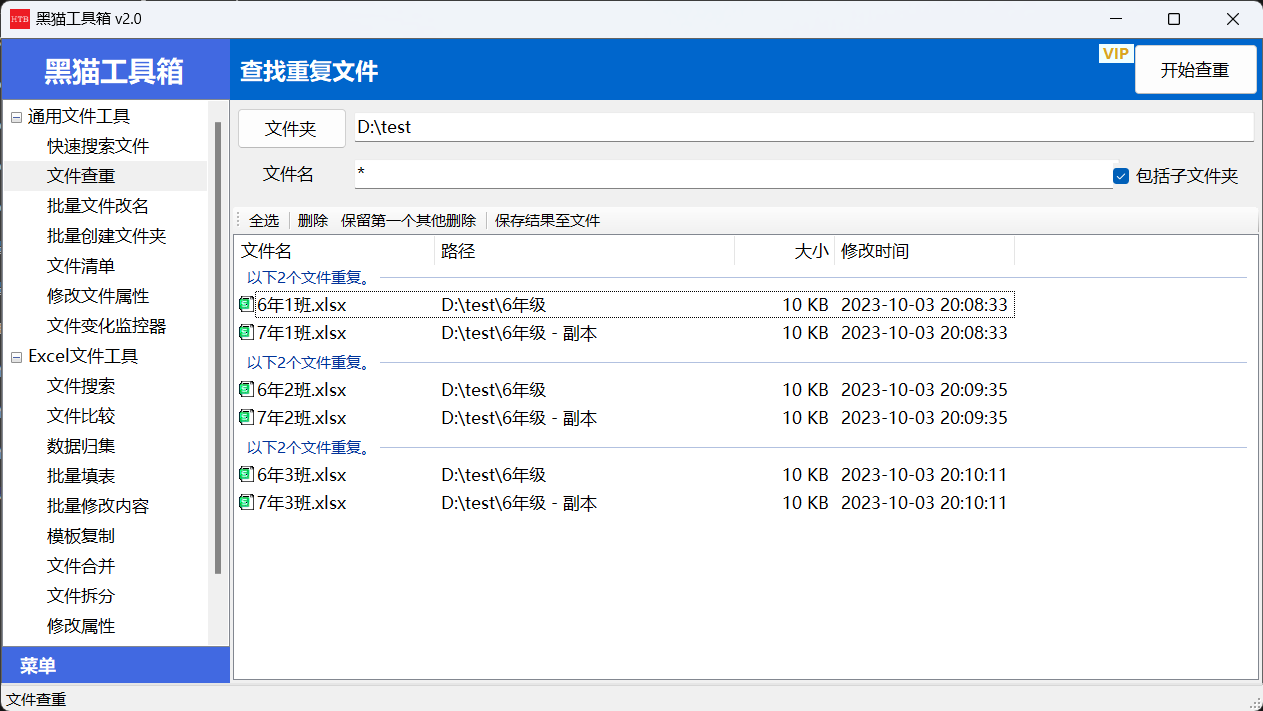This screenshot has width=1263, height=711.
Task: Open 文件合并 tool
Action: pyautogui.click(x=81, y=566)
